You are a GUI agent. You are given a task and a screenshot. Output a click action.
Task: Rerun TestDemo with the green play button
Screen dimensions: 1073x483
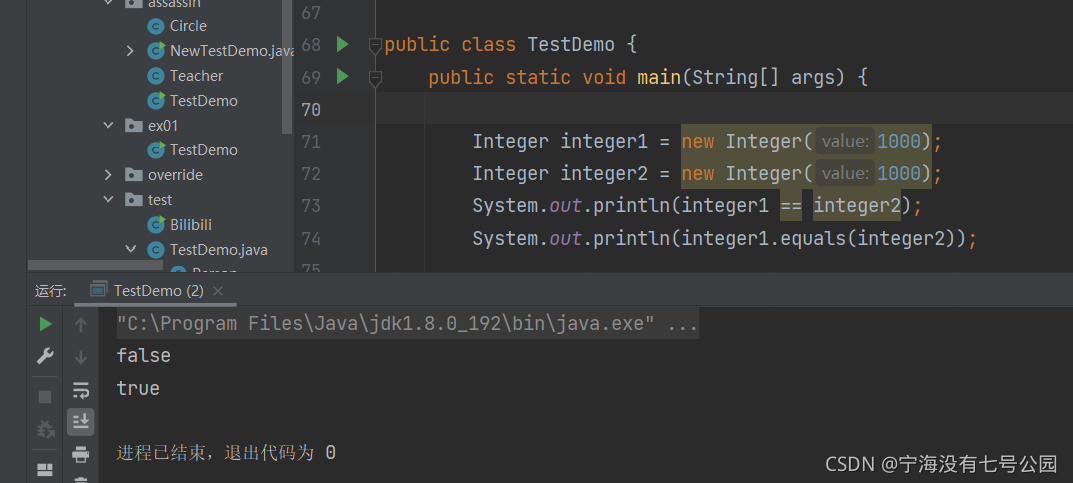tap(45, 324)
